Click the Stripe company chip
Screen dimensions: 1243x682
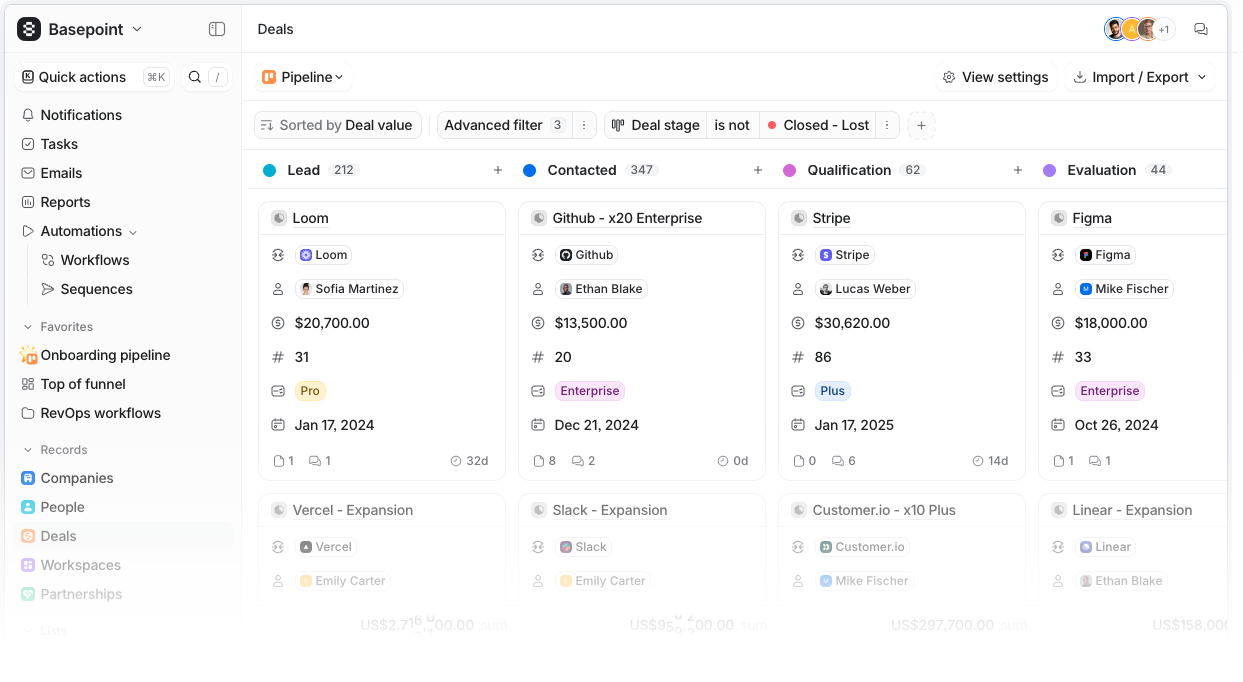point(845,255)
